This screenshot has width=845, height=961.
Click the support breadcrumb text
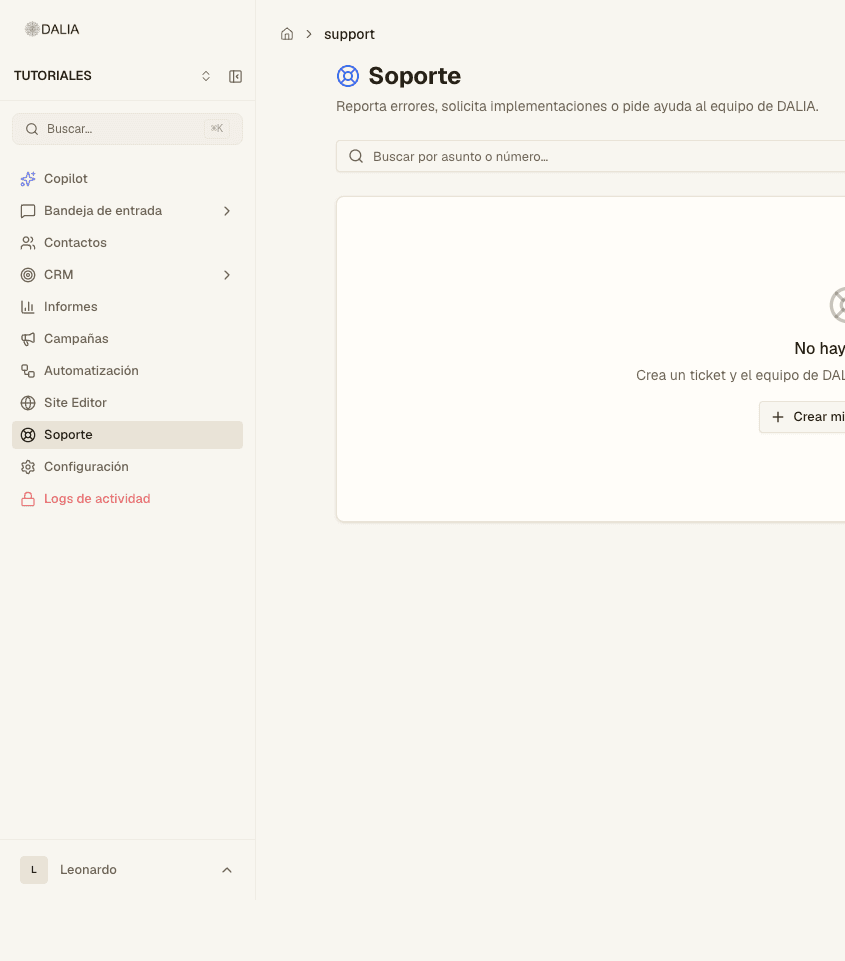point(349,34)
